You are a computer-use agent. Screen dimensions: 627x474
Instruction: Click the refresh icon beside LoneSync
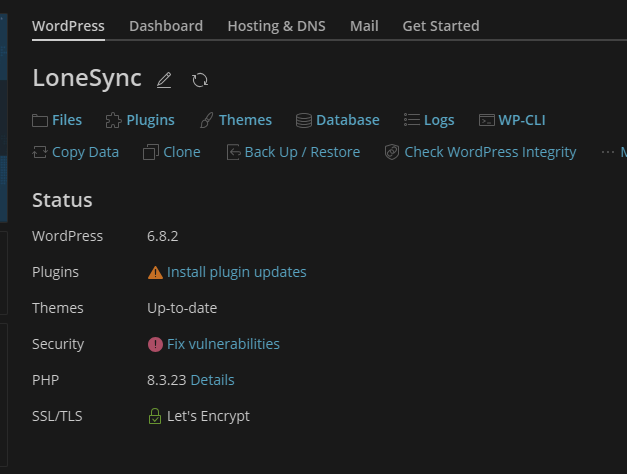[x=200, y=80]
